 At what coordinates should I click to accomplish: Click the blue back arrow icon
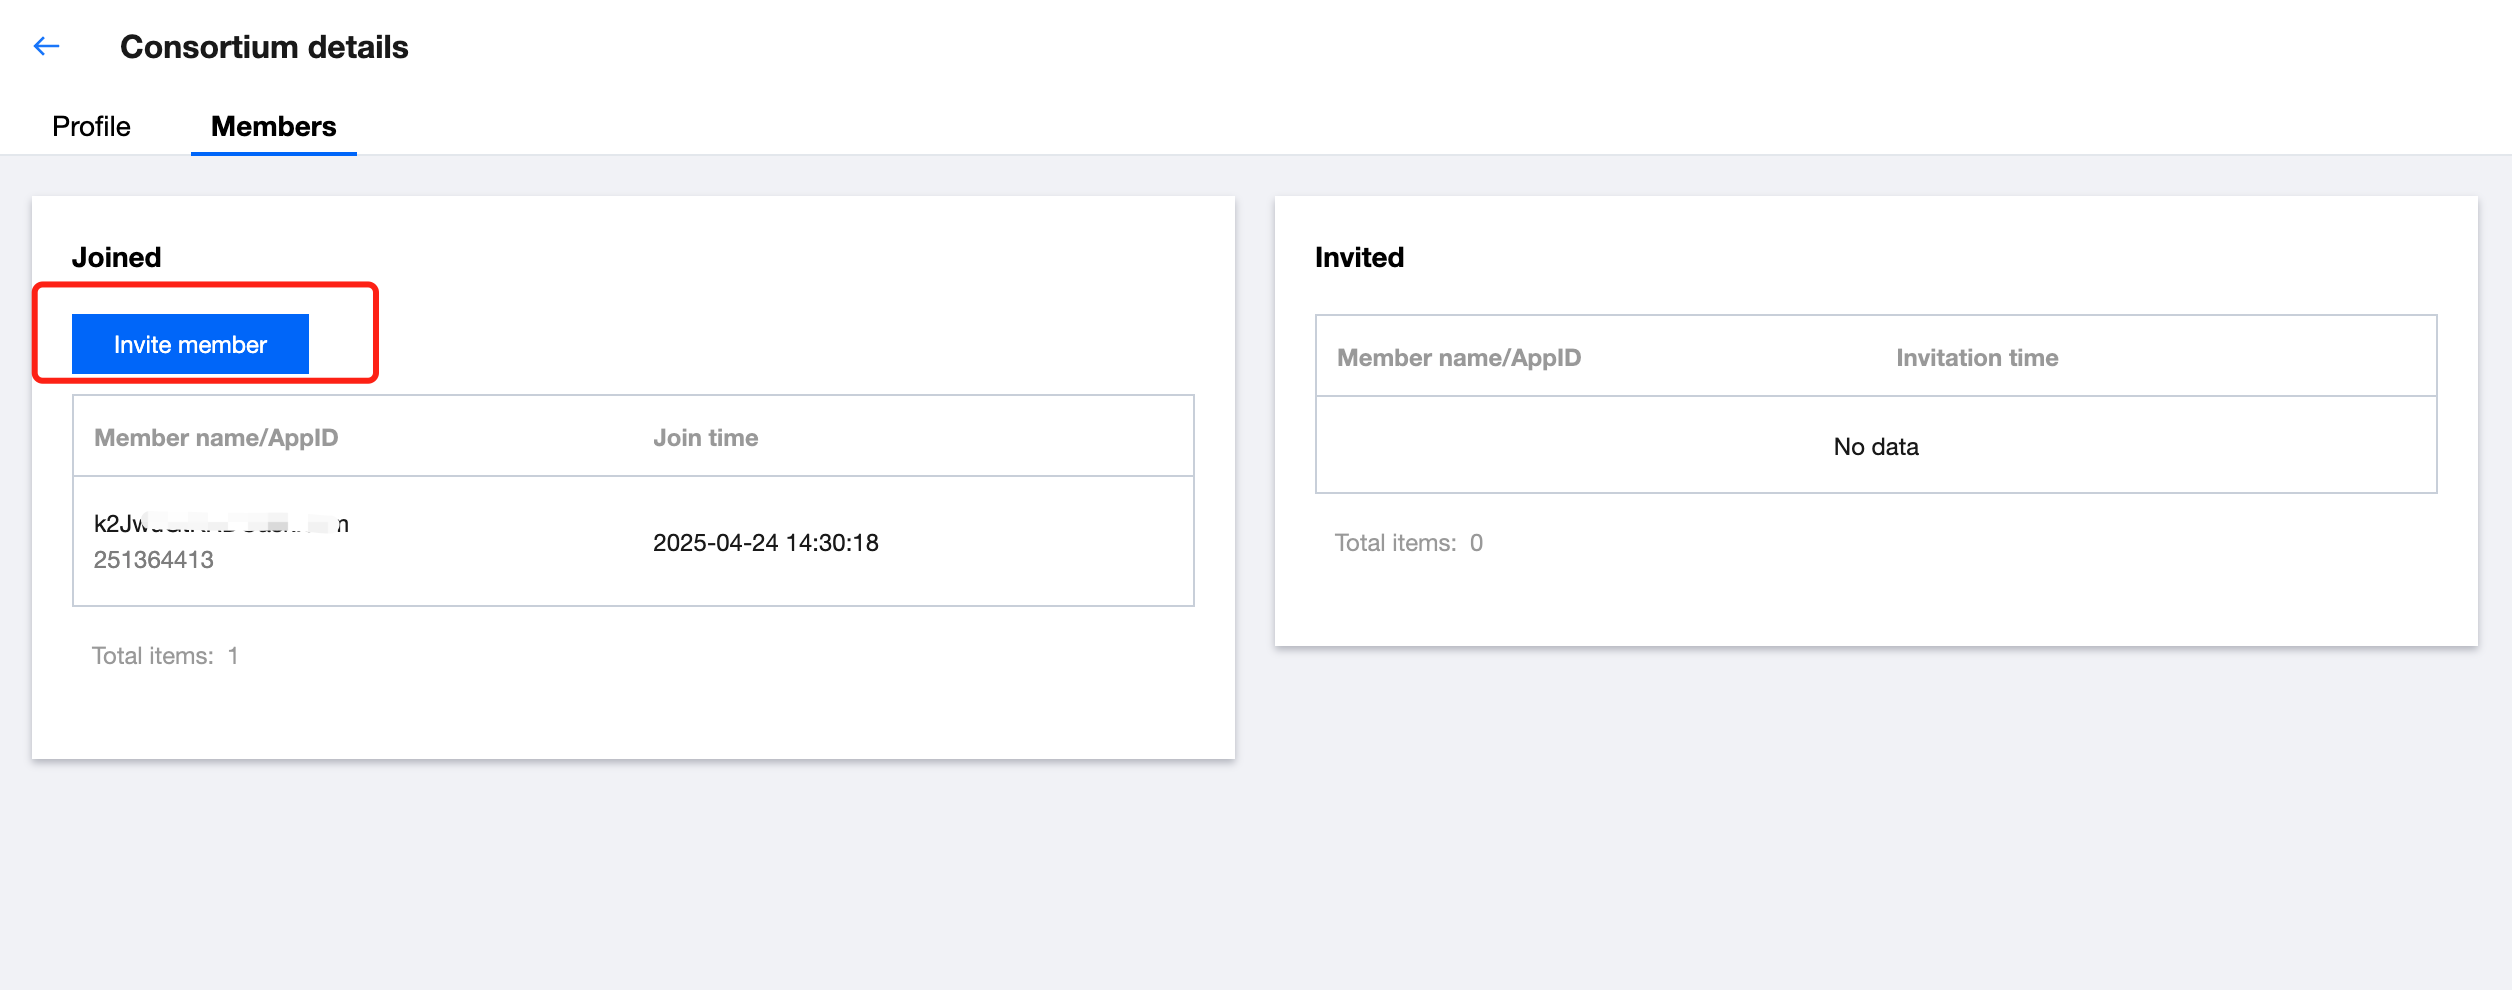coord(46,46)
